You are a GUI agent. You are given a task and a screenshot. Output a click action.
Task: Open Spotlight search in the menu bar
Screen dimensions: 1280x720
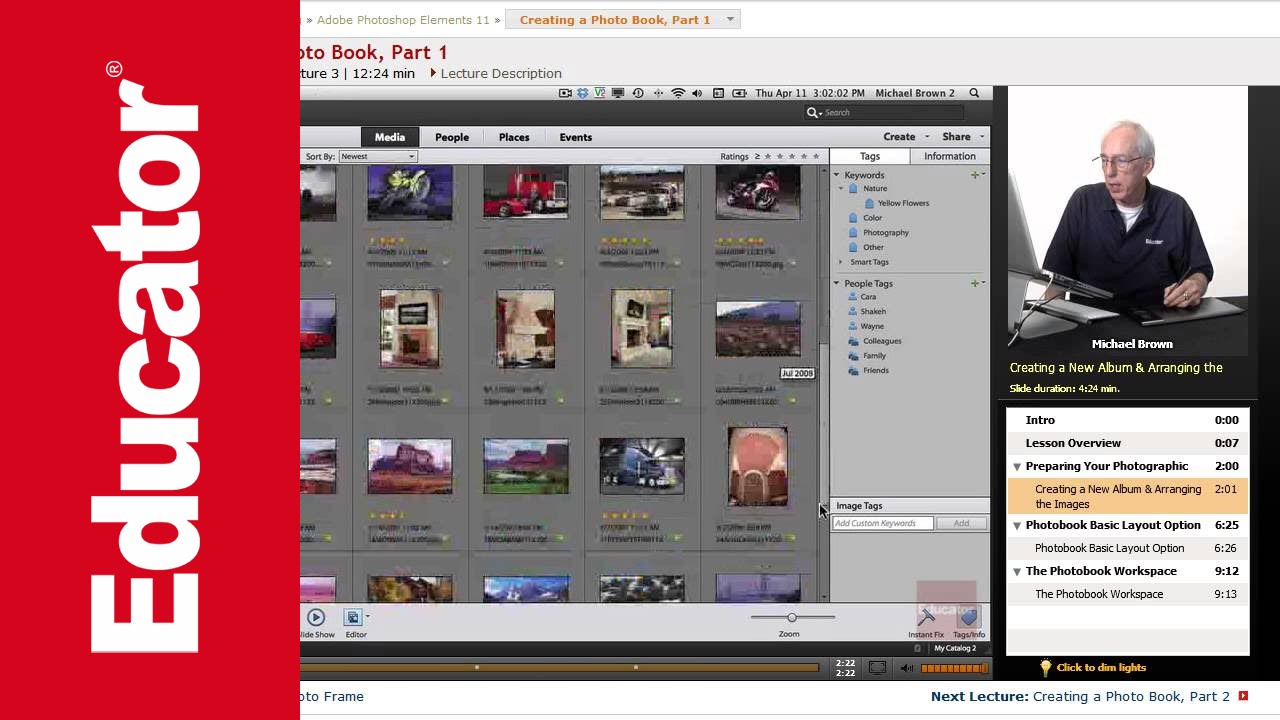pyautogui.click(x=974, y=93)
